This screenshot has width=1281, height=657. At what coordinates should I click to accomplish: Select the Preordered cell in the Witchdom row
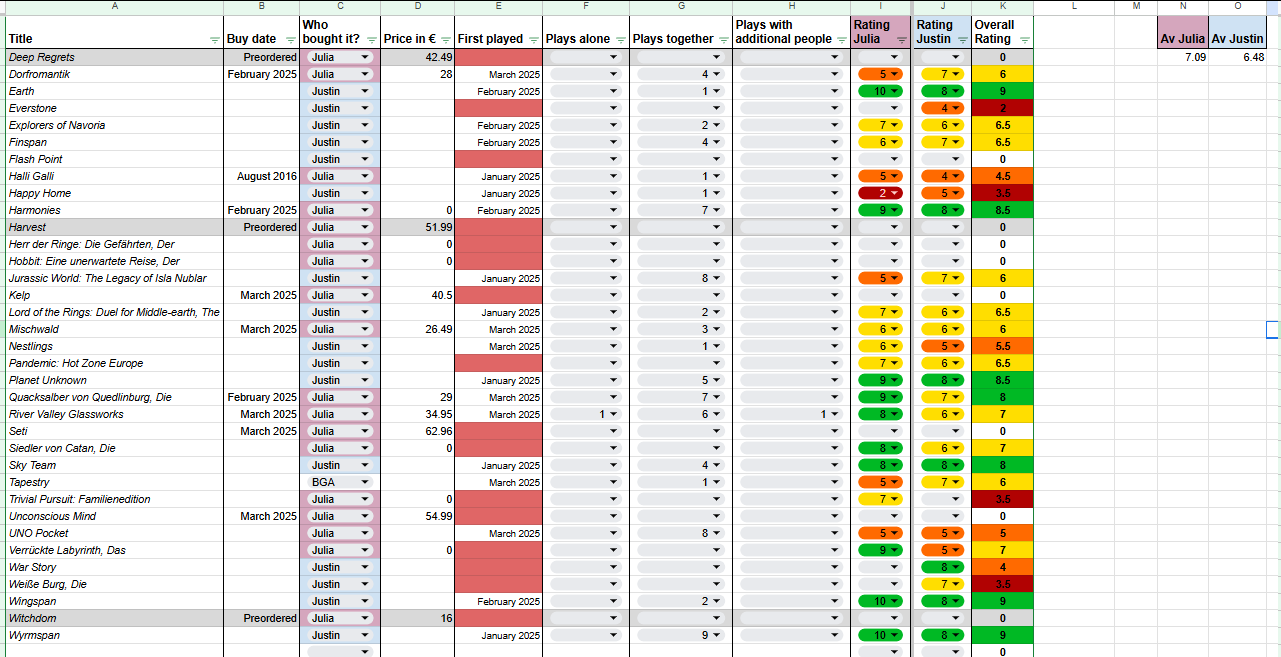click(262, 618)
